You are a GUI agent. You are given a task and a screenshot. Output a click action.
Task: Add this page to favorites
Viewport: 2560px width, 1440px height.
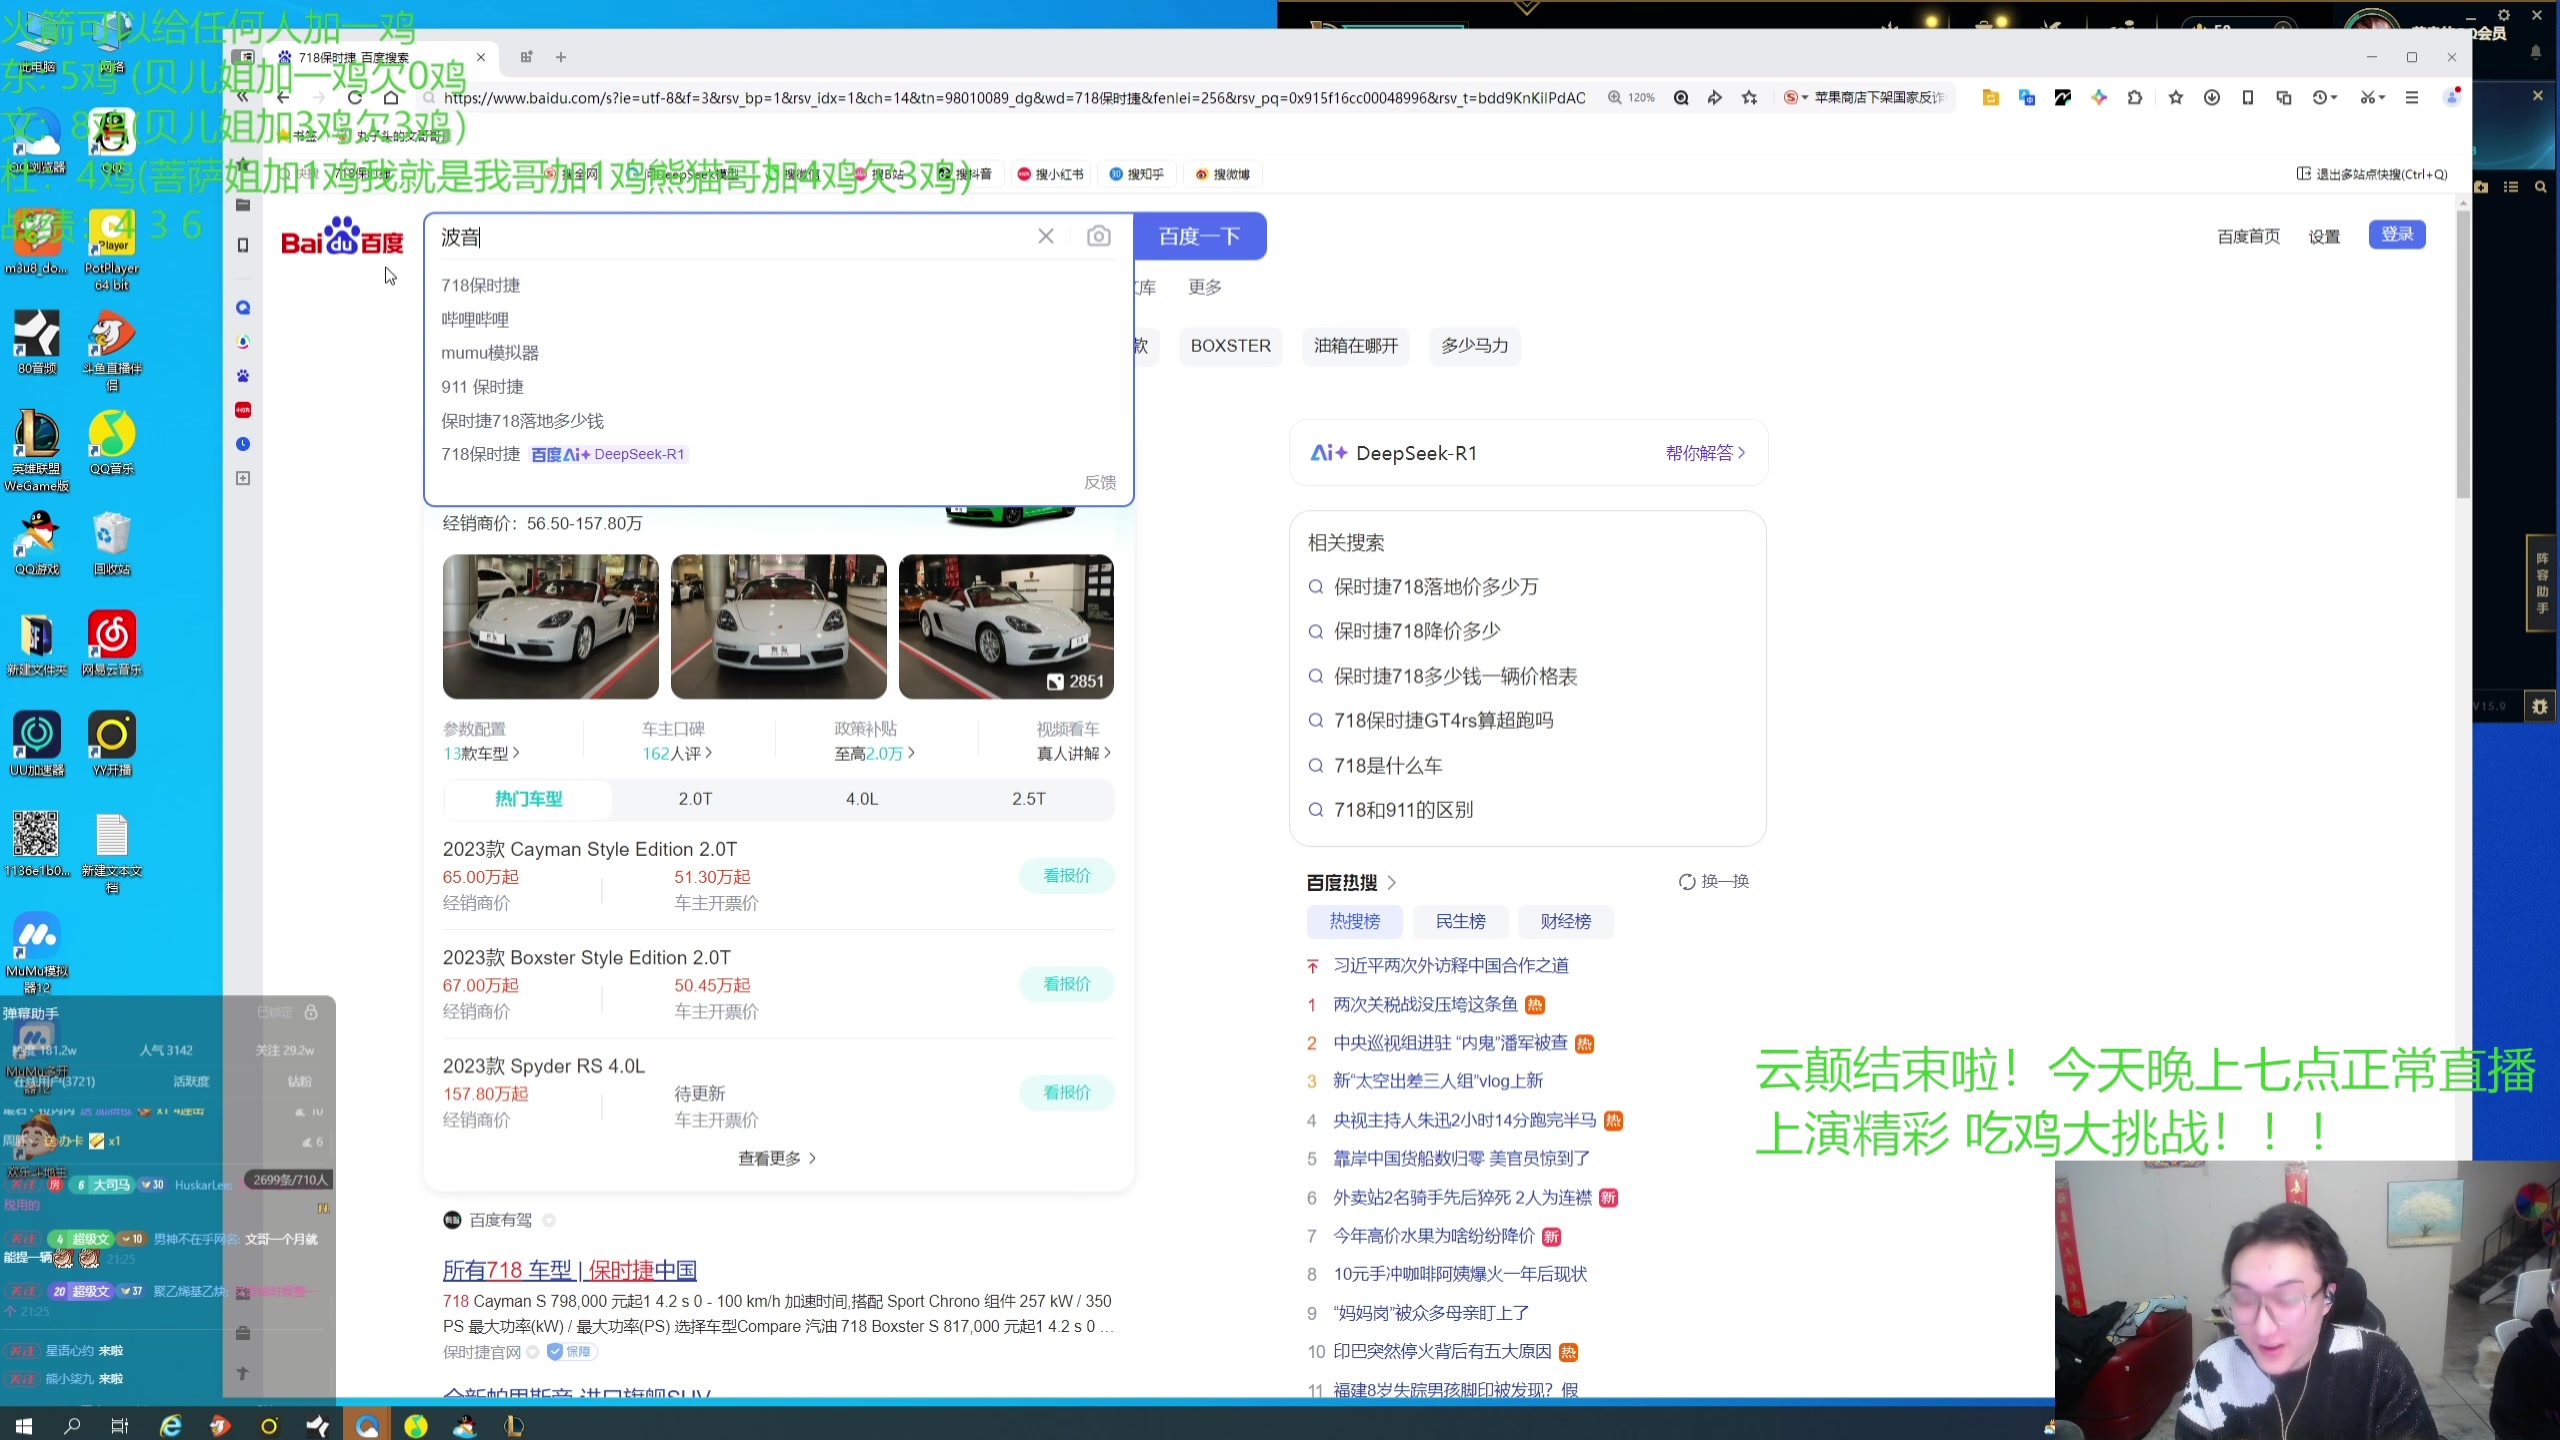pyautogui.click(x=1749, y=97)
